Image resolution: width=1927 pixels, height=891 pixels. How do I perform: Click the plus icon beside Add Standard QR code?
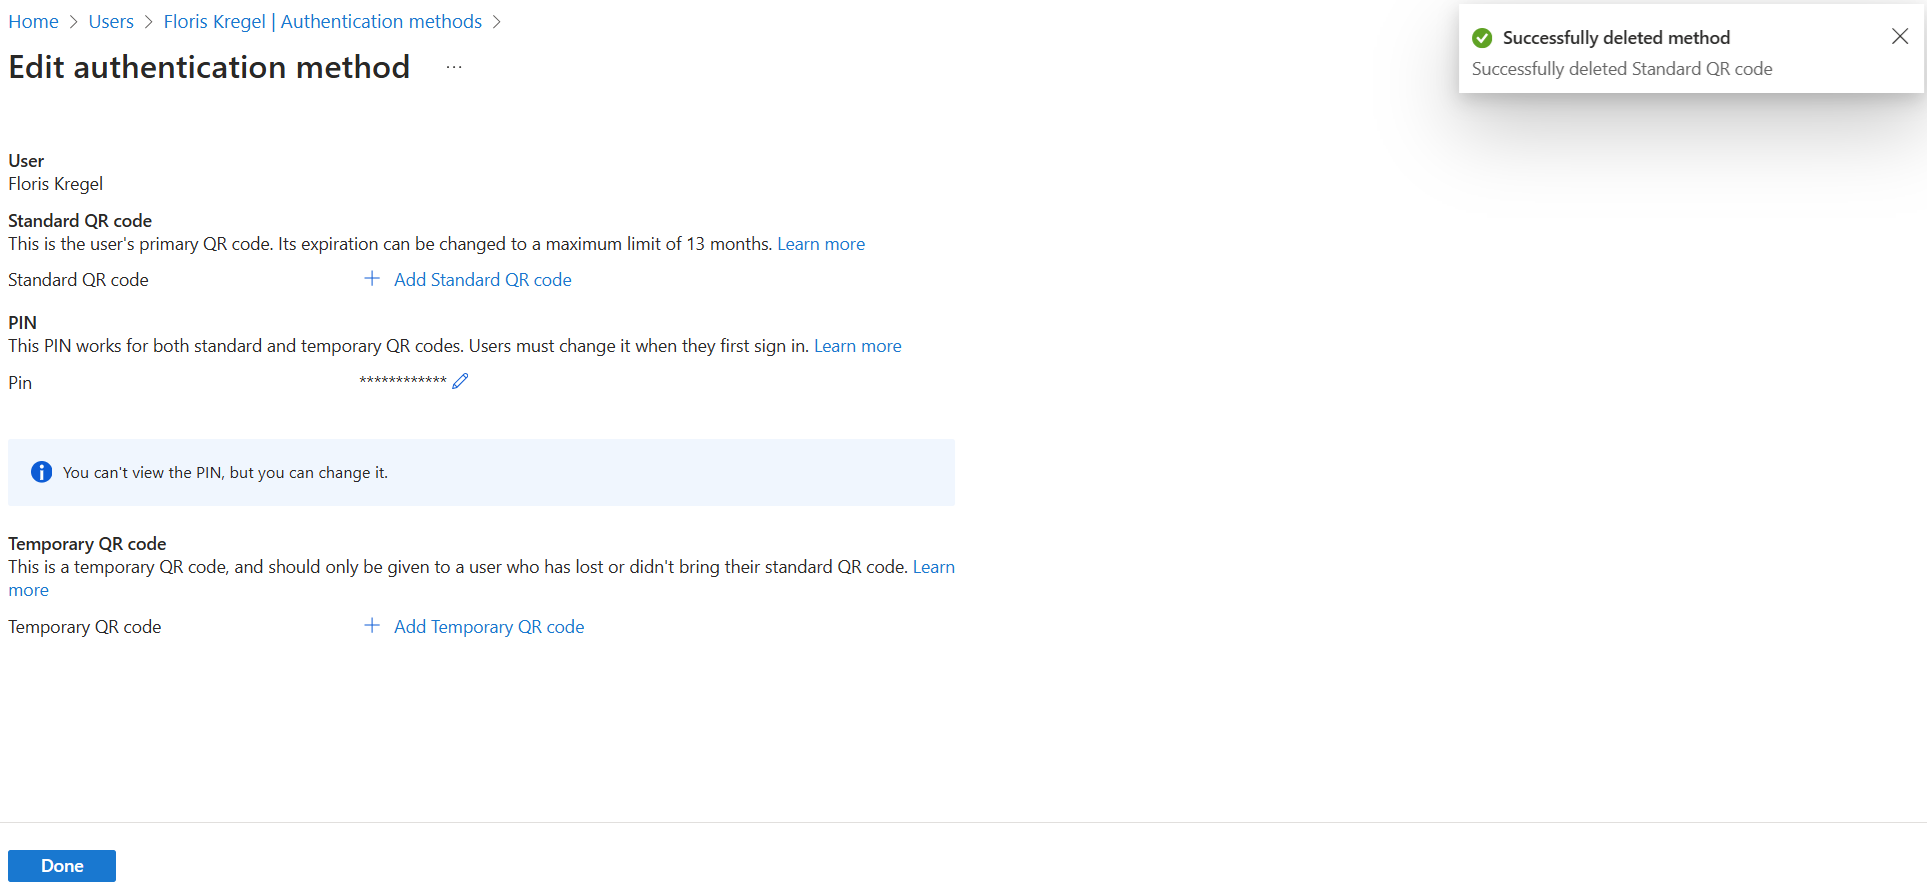(372, 279)
